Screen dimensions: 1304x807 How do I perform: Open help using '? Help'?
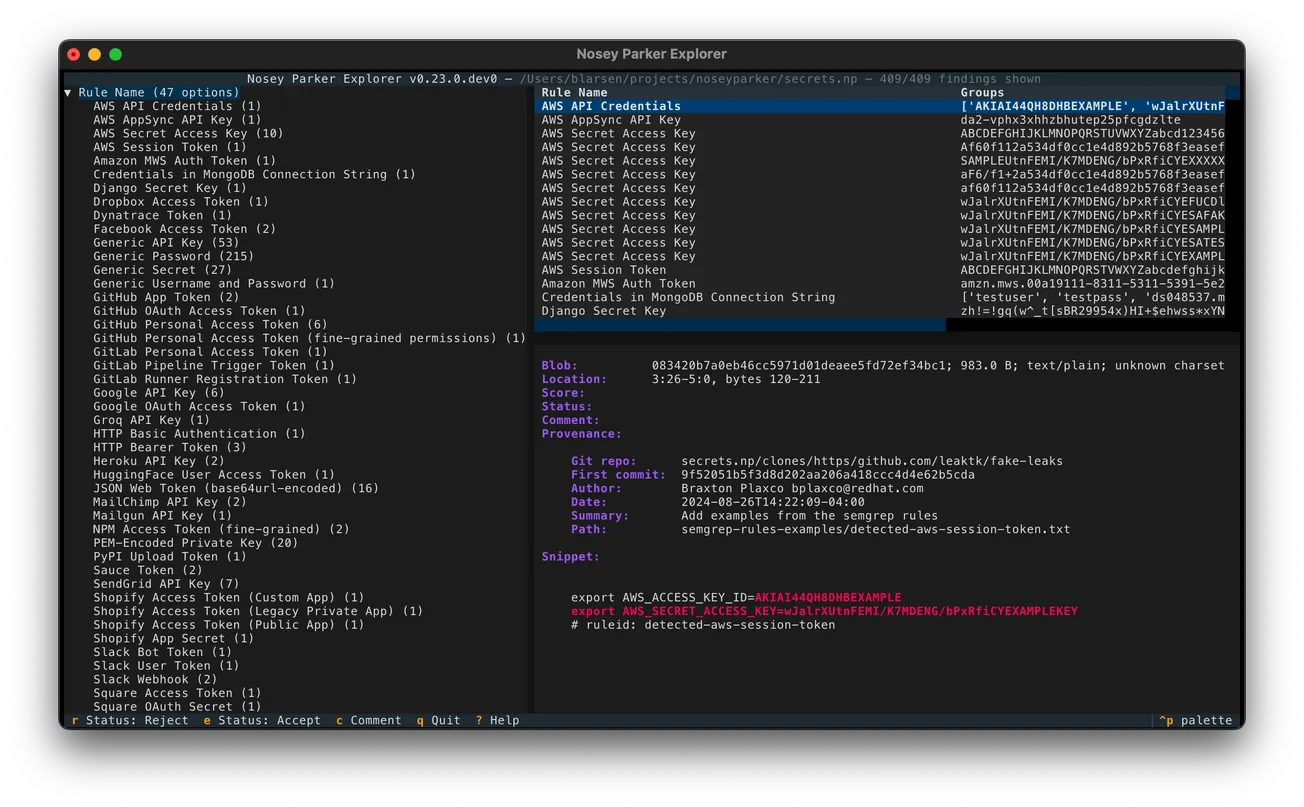point(496,720)
